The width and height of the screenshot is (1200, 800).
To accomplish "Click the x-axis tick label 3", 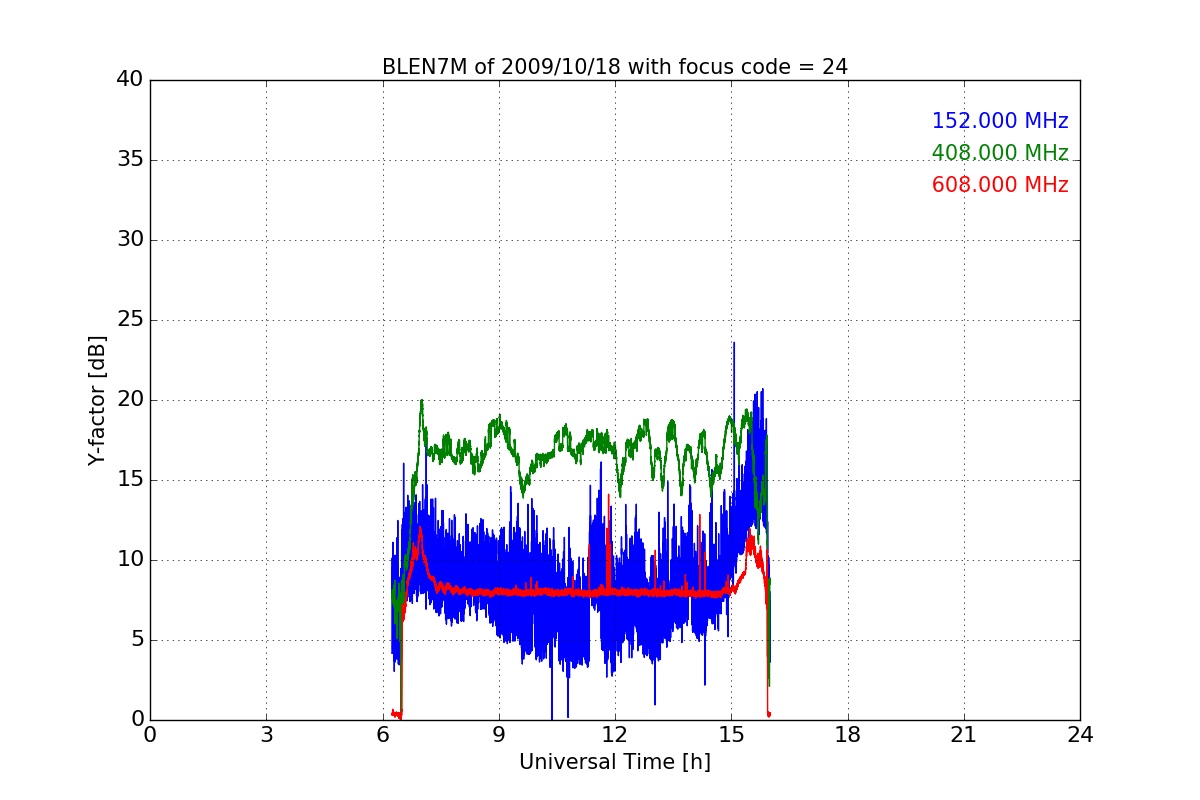I will pos(266,735).
